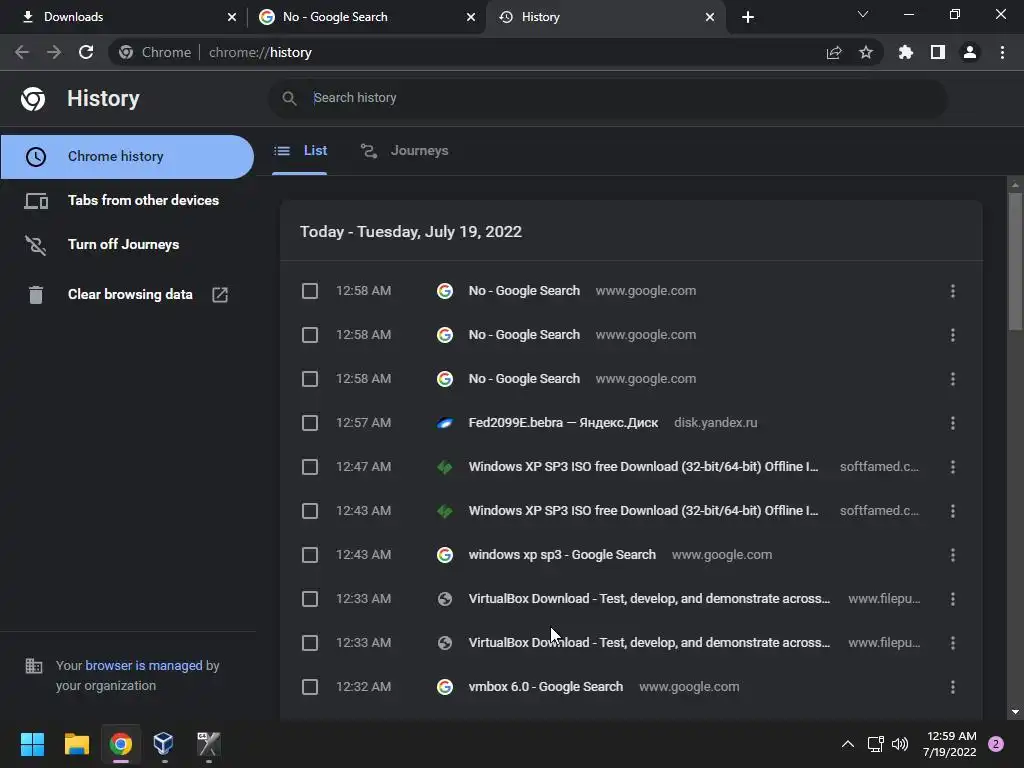Bookmark this page with the star icon
Screen dimensions: 1024x768
866,52
